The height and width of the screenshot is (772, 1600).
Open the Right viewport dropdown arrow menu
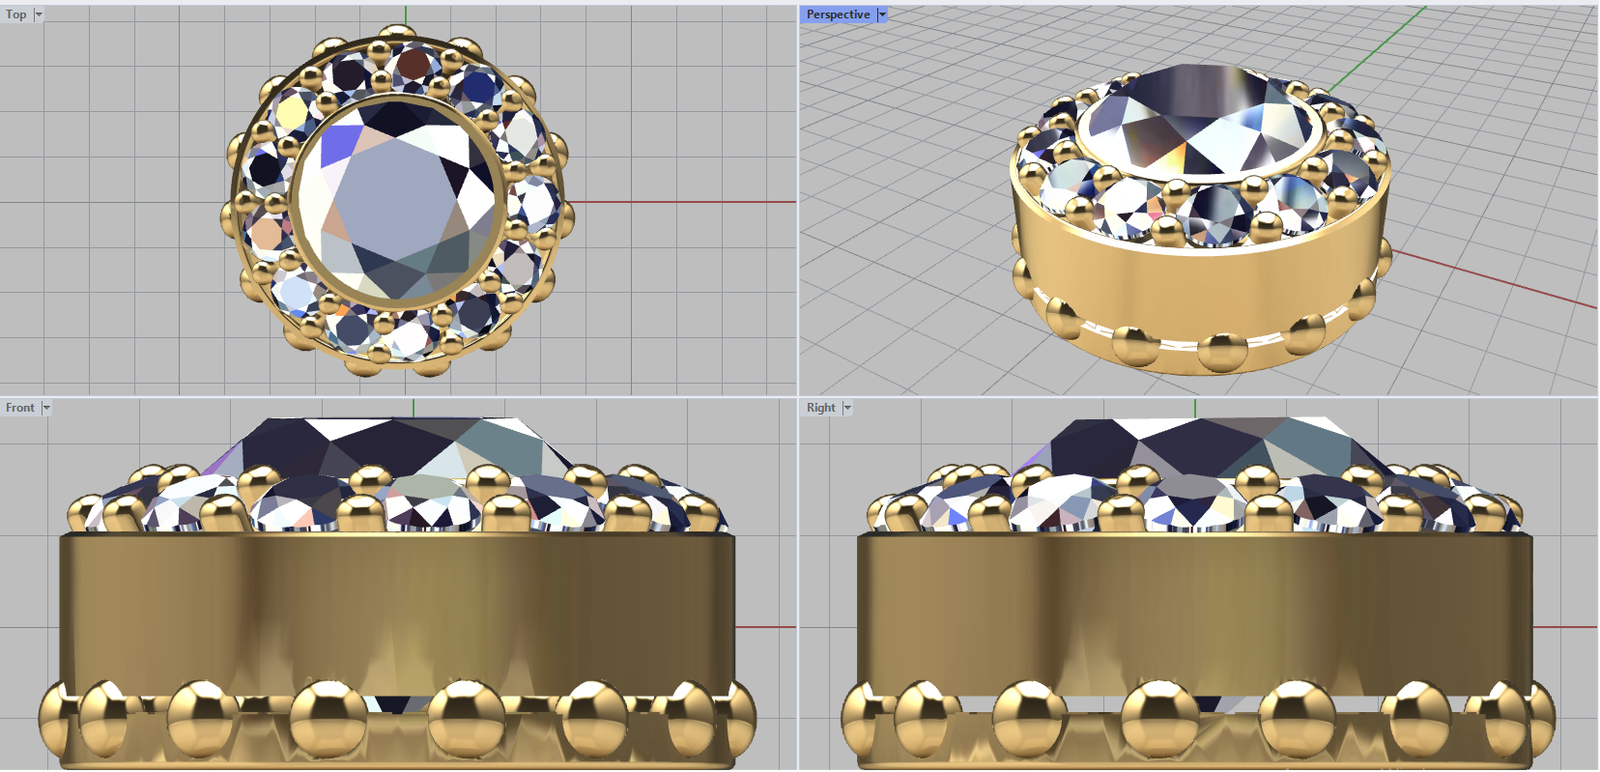tap(847, 407)
